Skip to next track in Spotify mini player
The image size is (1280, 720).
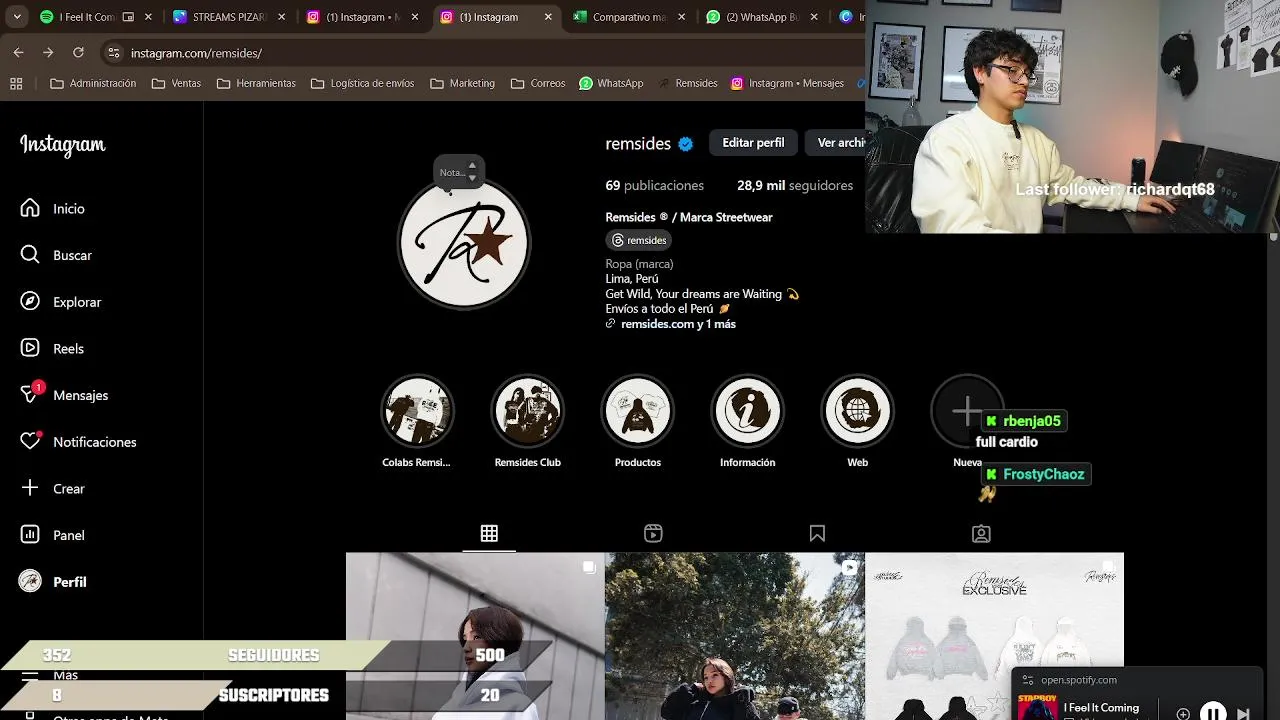(x=1243, y=713)
